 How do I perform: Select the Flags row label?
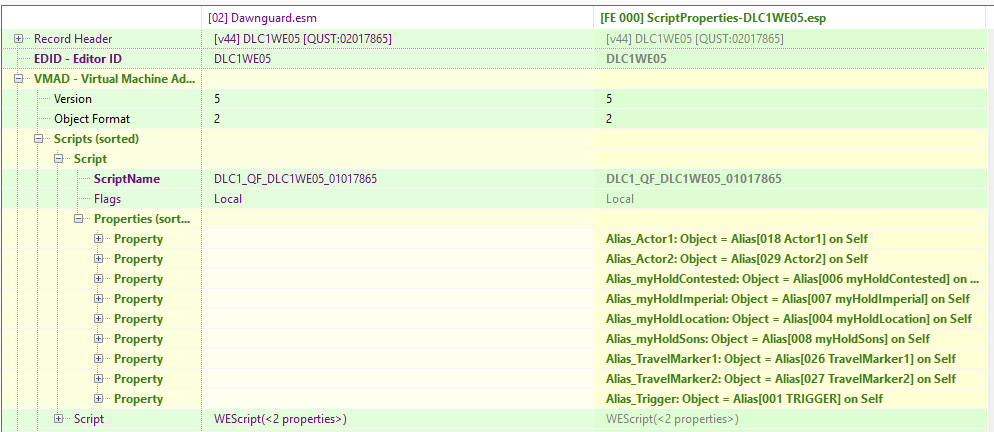click(x=107, y=199)
